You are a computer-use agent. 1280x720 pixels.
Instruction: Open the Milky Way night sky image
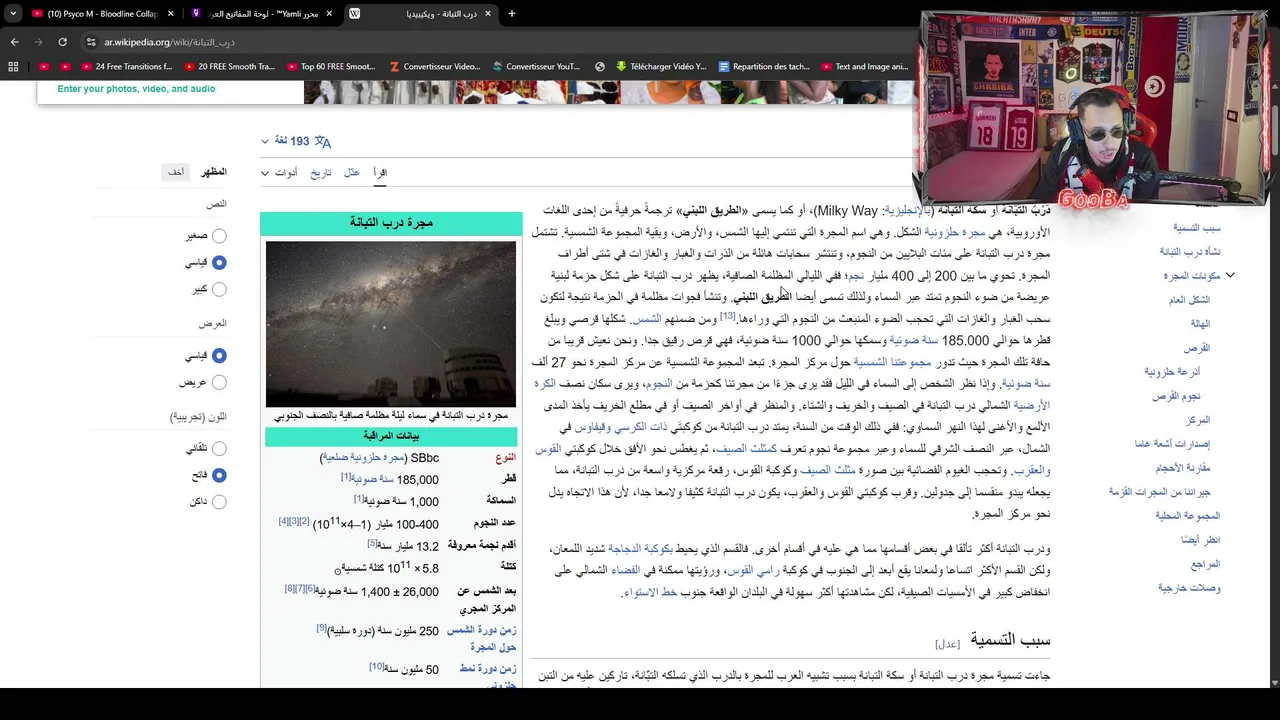(x=391, y=324)
